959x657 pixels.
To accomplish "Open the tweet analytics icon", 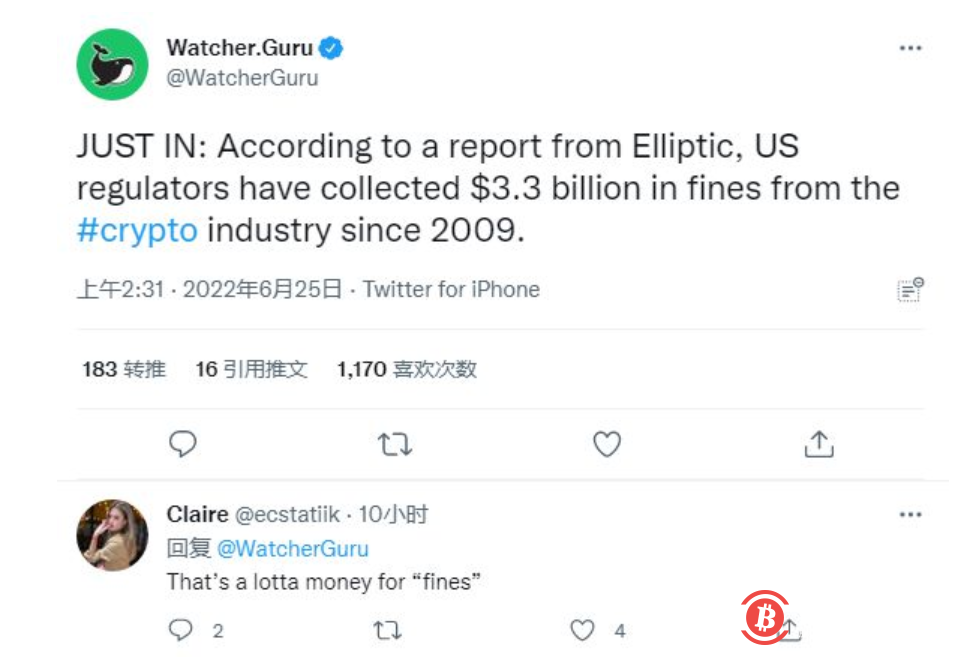I will 909,290.
